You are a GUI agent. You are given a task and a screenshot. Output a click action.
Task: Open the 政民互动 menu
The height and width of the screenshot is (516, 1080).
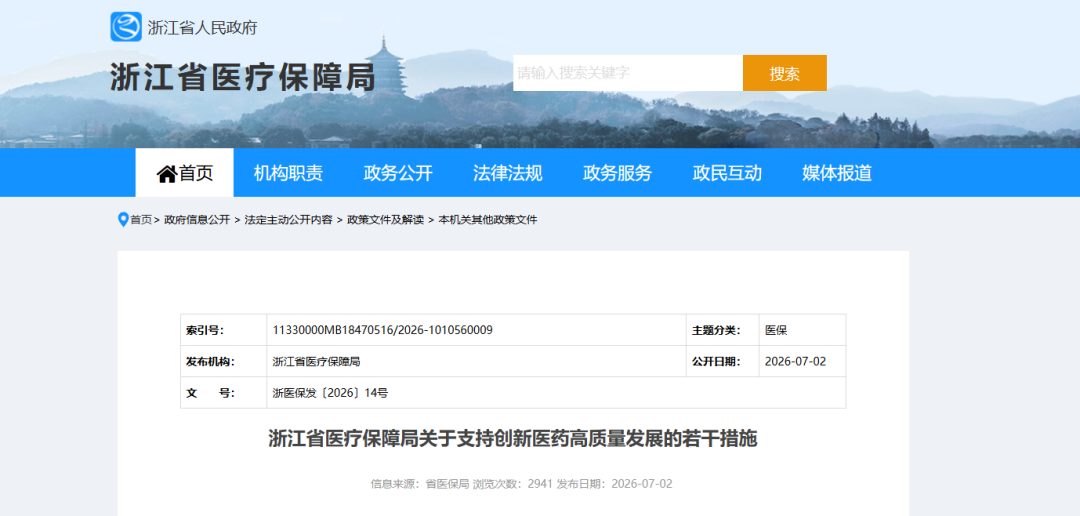click(x=727, y=173)
